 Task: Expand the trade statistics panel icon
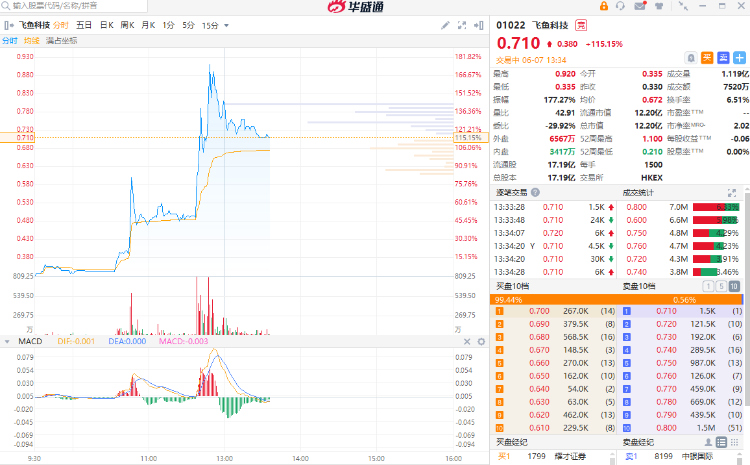pyautogui.click(x=732, y=192)
